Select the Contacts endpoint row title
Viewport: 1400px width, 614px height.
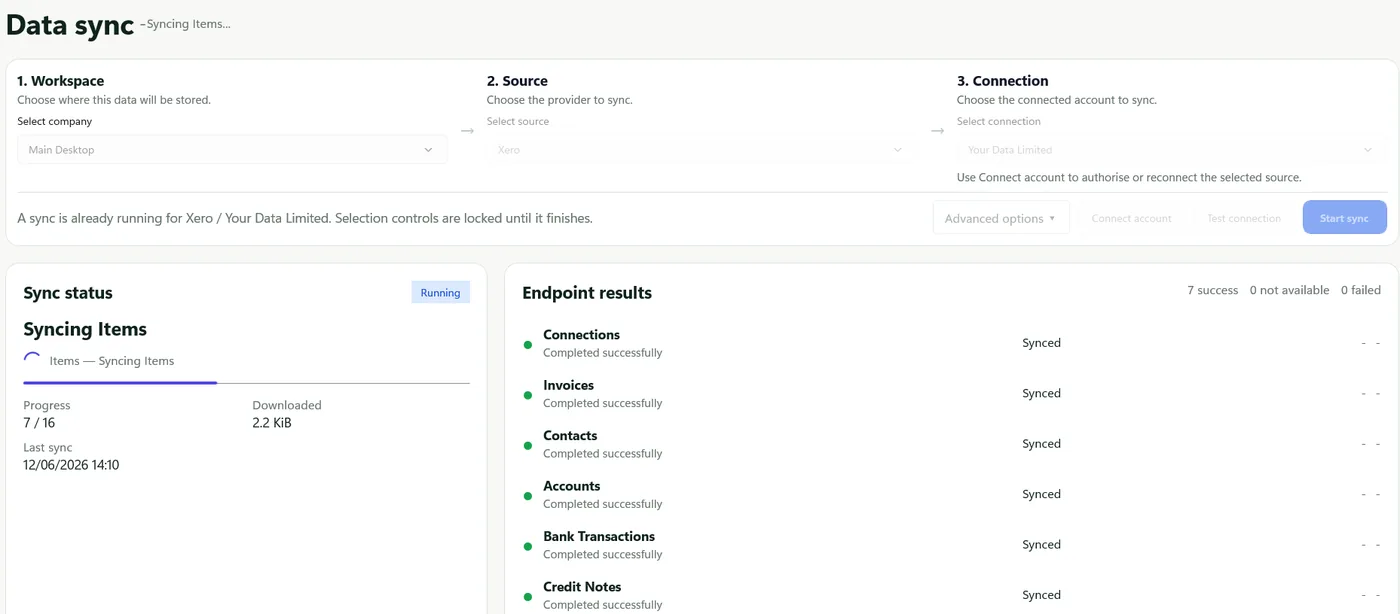pos(570,436)
